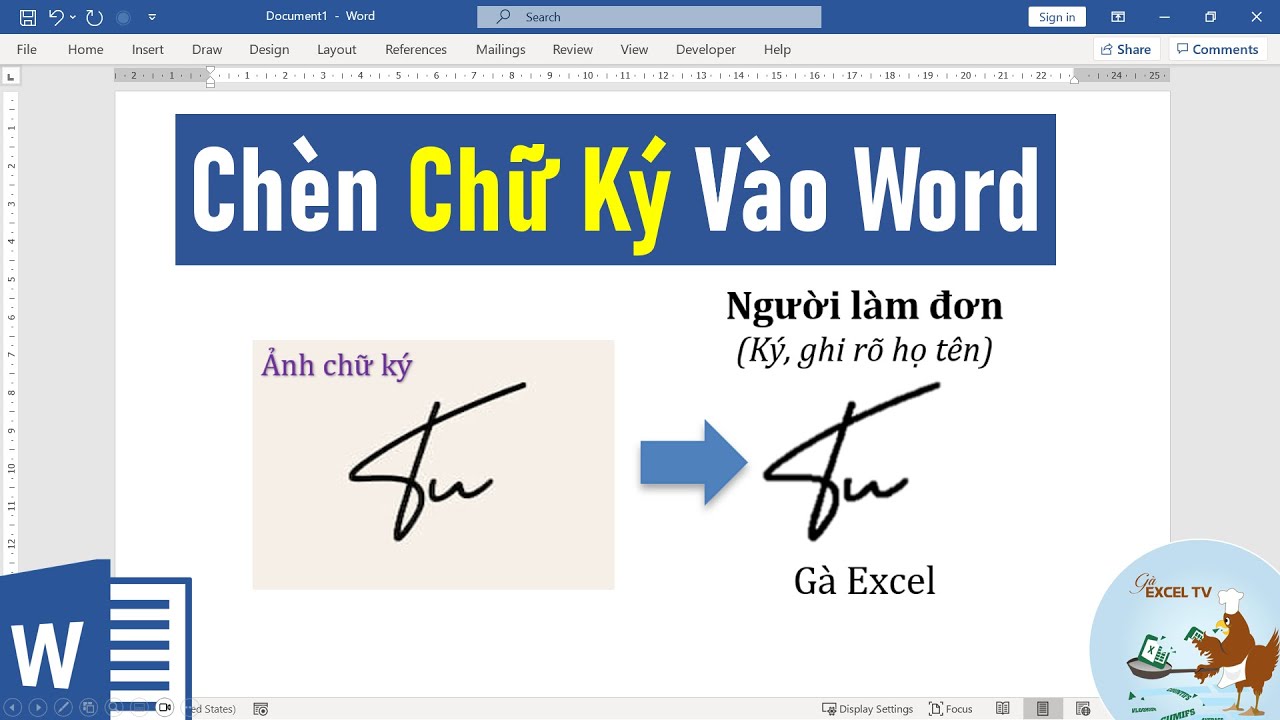Click the pen tool overlay icon
This screenshot has height=720, width=1280.
pyautogui.click(x=62, y=708)
